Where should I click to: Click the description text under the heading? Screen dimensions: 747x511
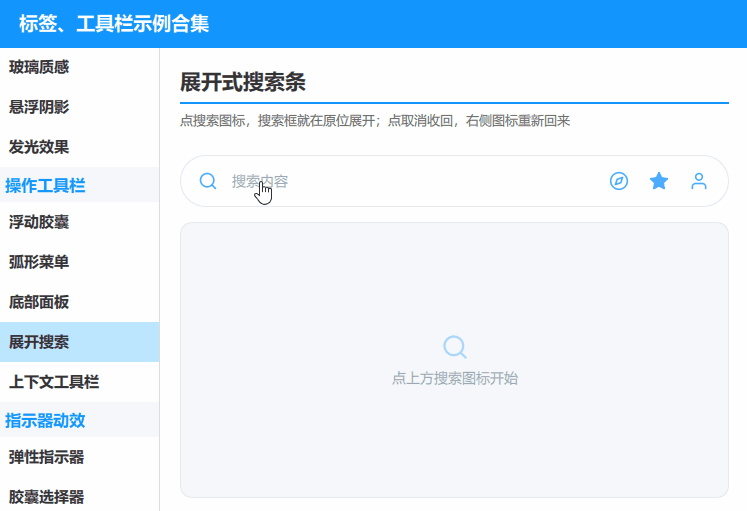click(x=375, y=120)
